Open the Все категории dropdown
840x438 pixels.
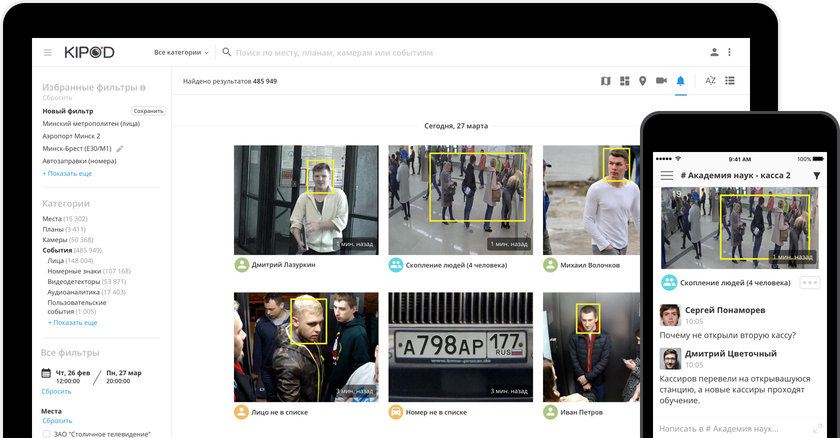181,52
